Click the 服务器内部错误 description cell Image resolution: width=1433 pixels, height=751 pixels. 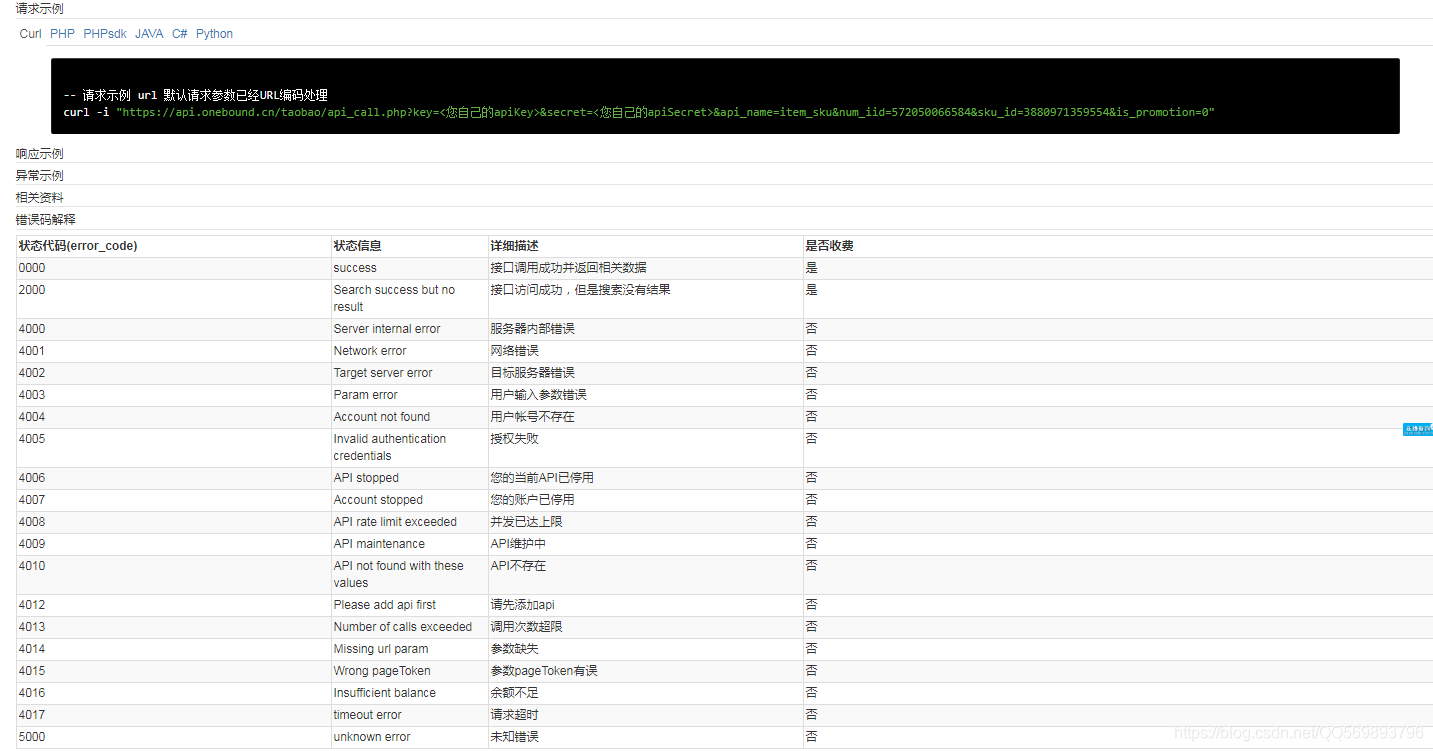click(645, 329)
